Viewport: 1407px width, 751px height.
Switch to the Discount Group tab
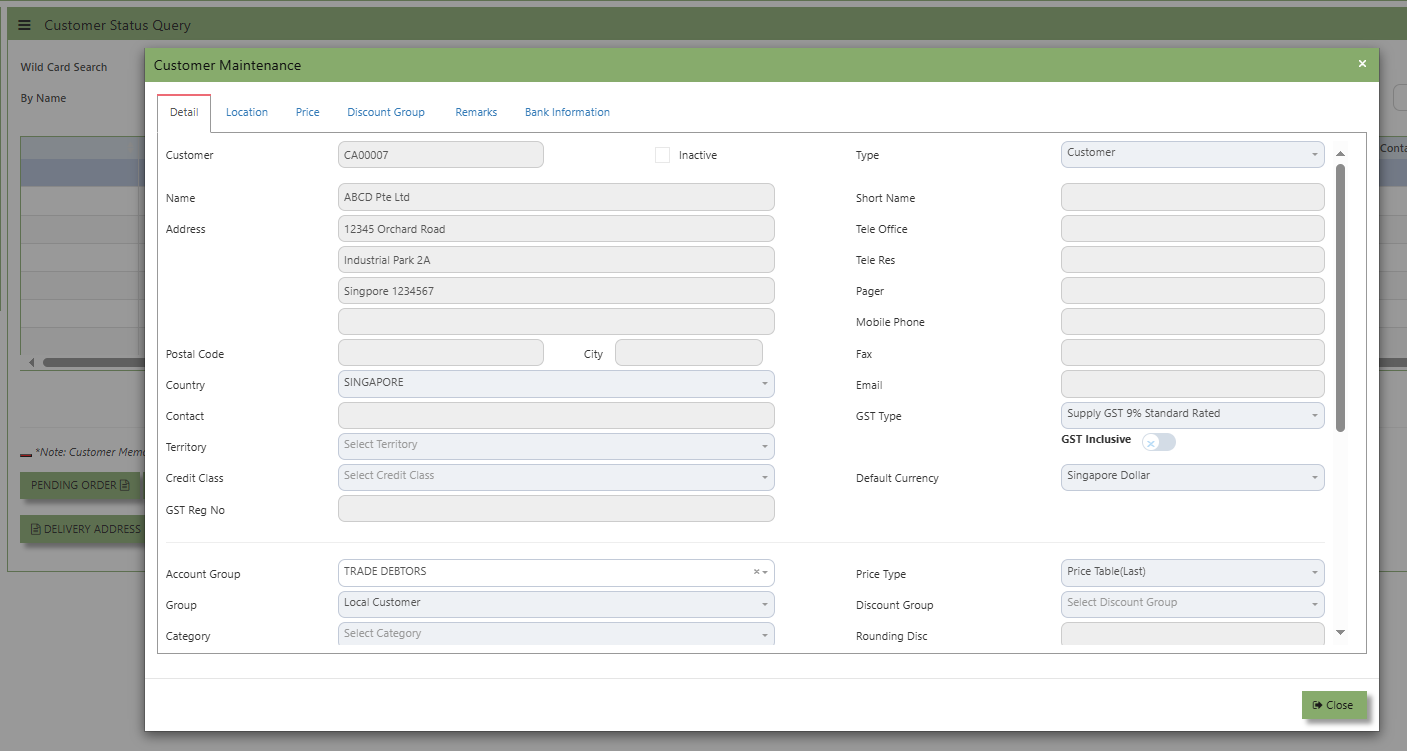tap(386, 113)
